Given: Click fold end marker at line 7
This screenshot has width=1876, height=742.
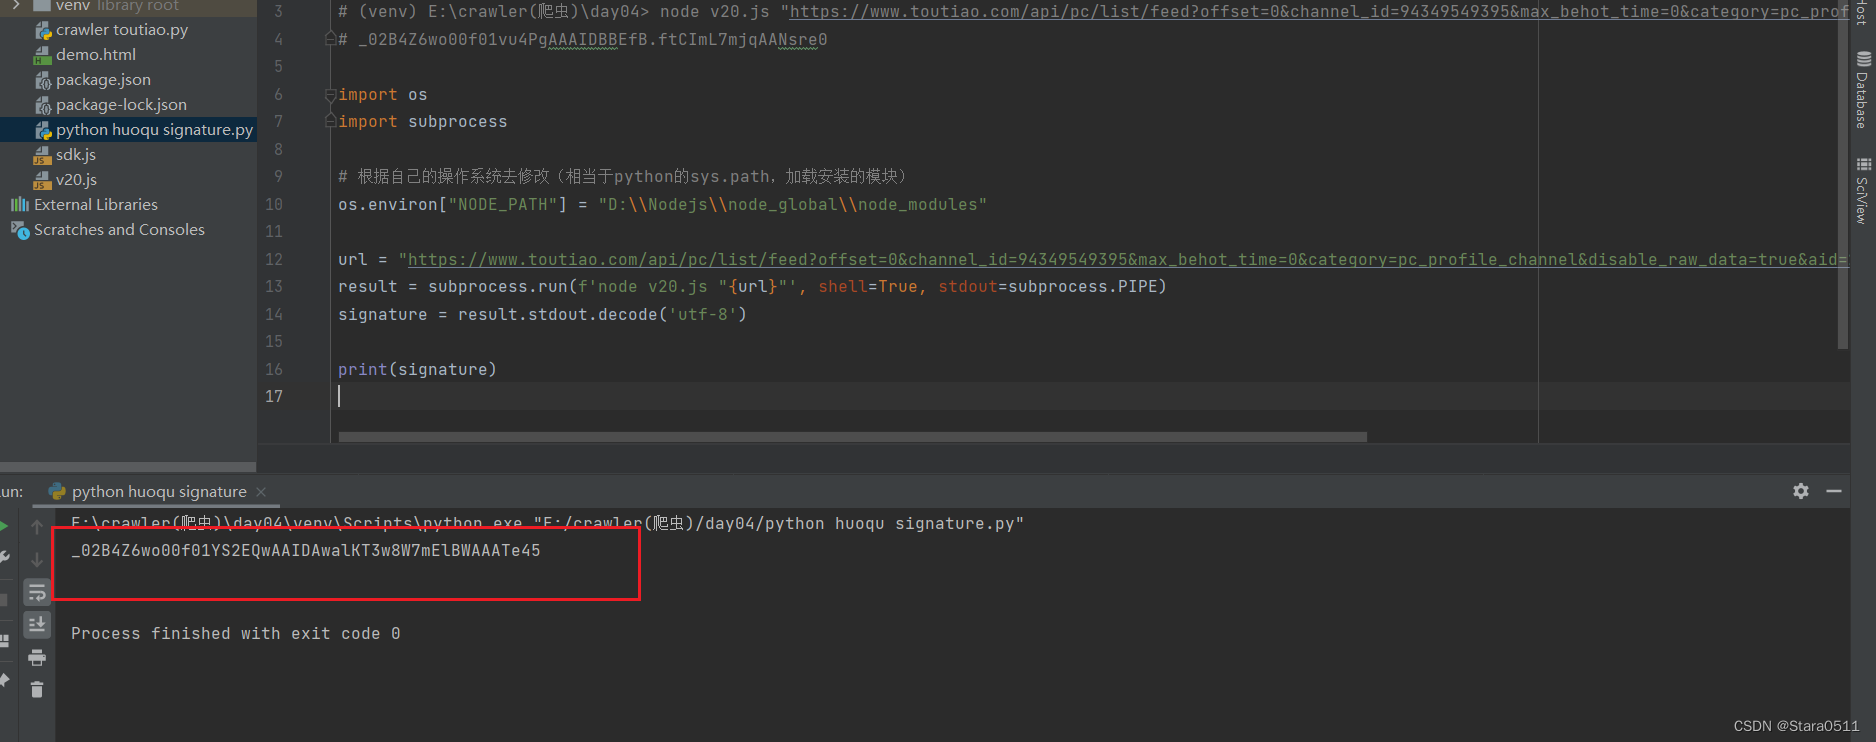Looking at the screenshot, I should click(x=330, y=122).
